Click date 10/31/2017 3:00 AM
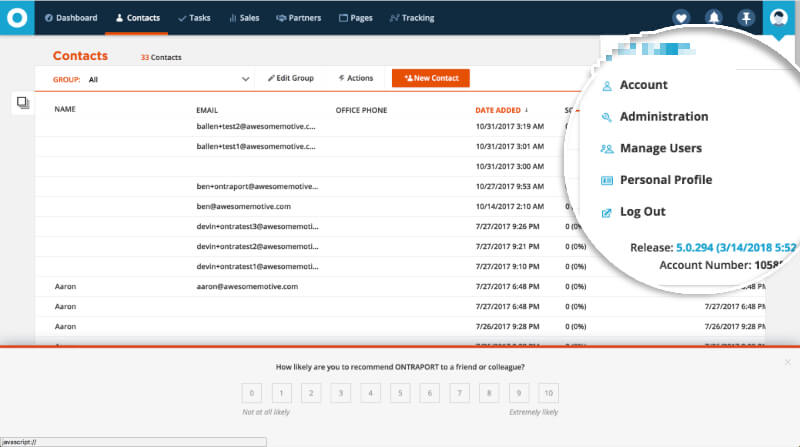Image resolution: width=800 pixels, height=447 pixels. point(510,166)
